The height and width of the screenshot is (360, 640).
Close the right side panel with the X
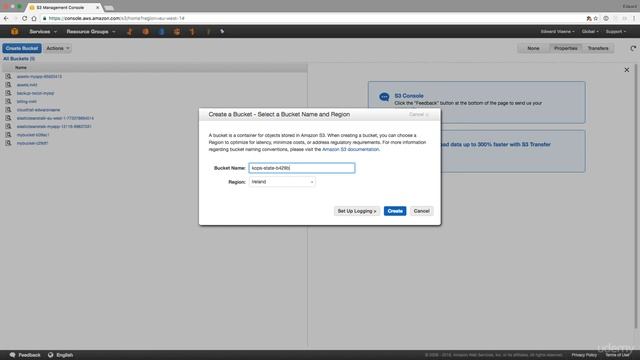[627, 70]
